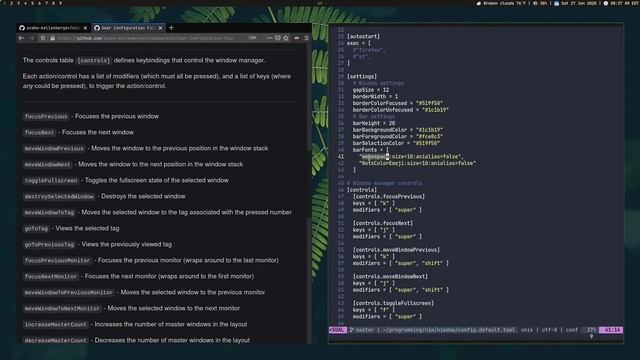The image size is (640, 360).
Task: Click the increaseMasterCount code label
Action: [56, 324]
